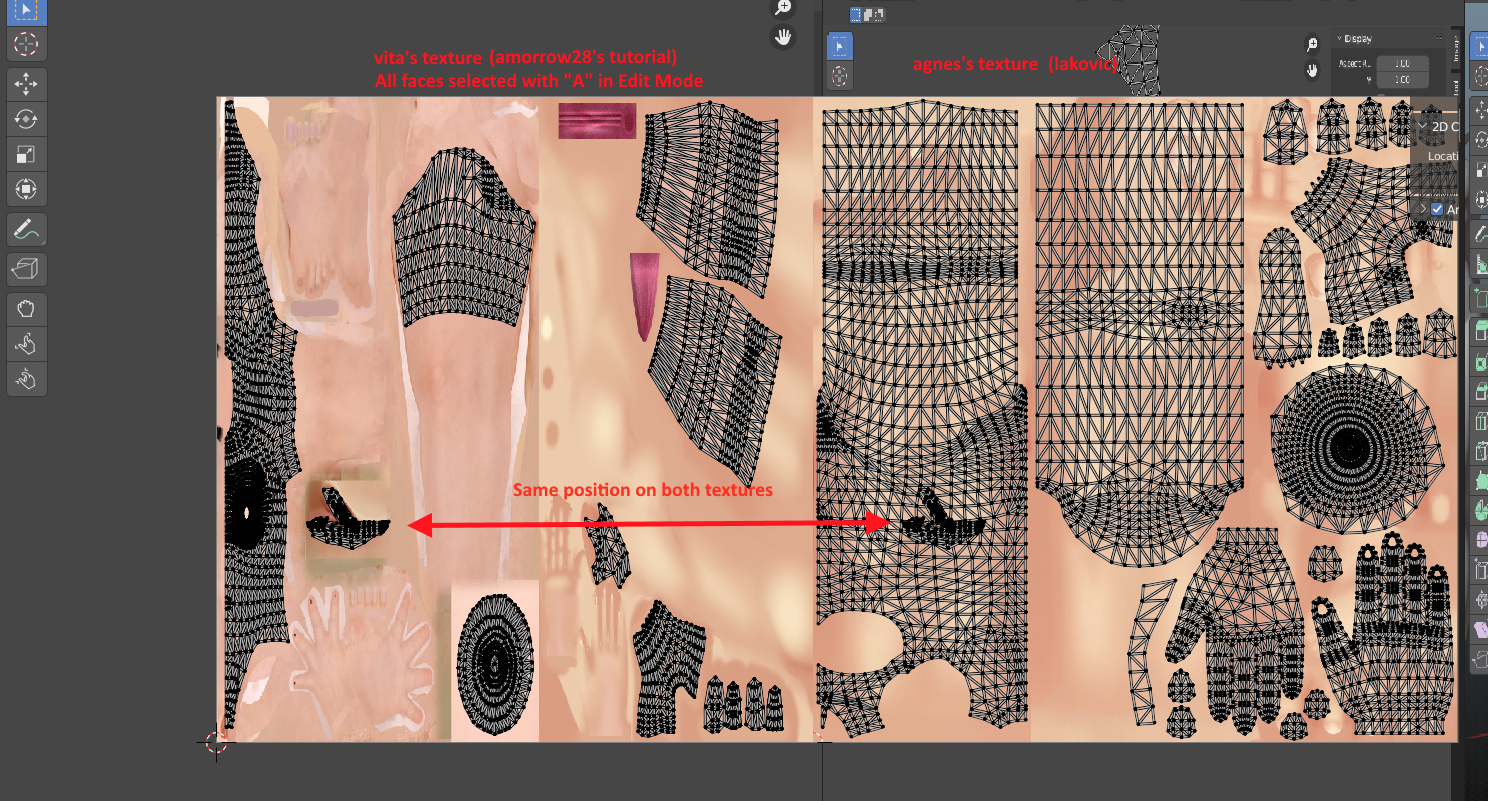Pick the 2D Cursor tool in agnes's texture editor
This screenshot has width=1488, height=801.
(840, 75)
